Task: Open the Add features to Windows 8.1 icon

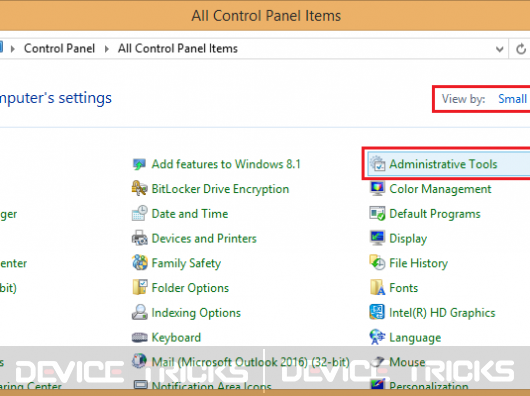Action: [139, 164]
